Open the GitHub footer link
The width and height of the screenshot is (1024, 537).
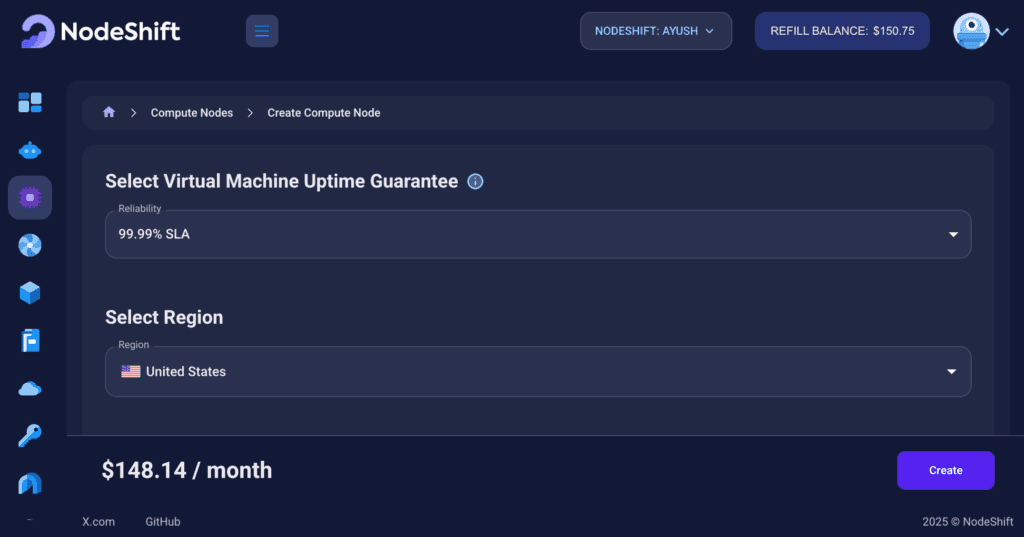[x=163, y=521]
